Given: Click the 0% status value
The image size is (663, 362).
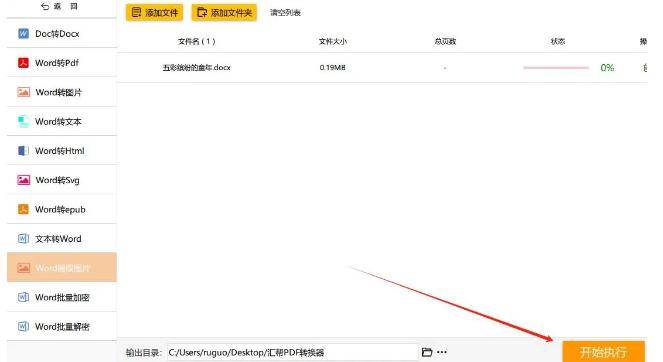Looking at the screenshot, I should point(607,68).
